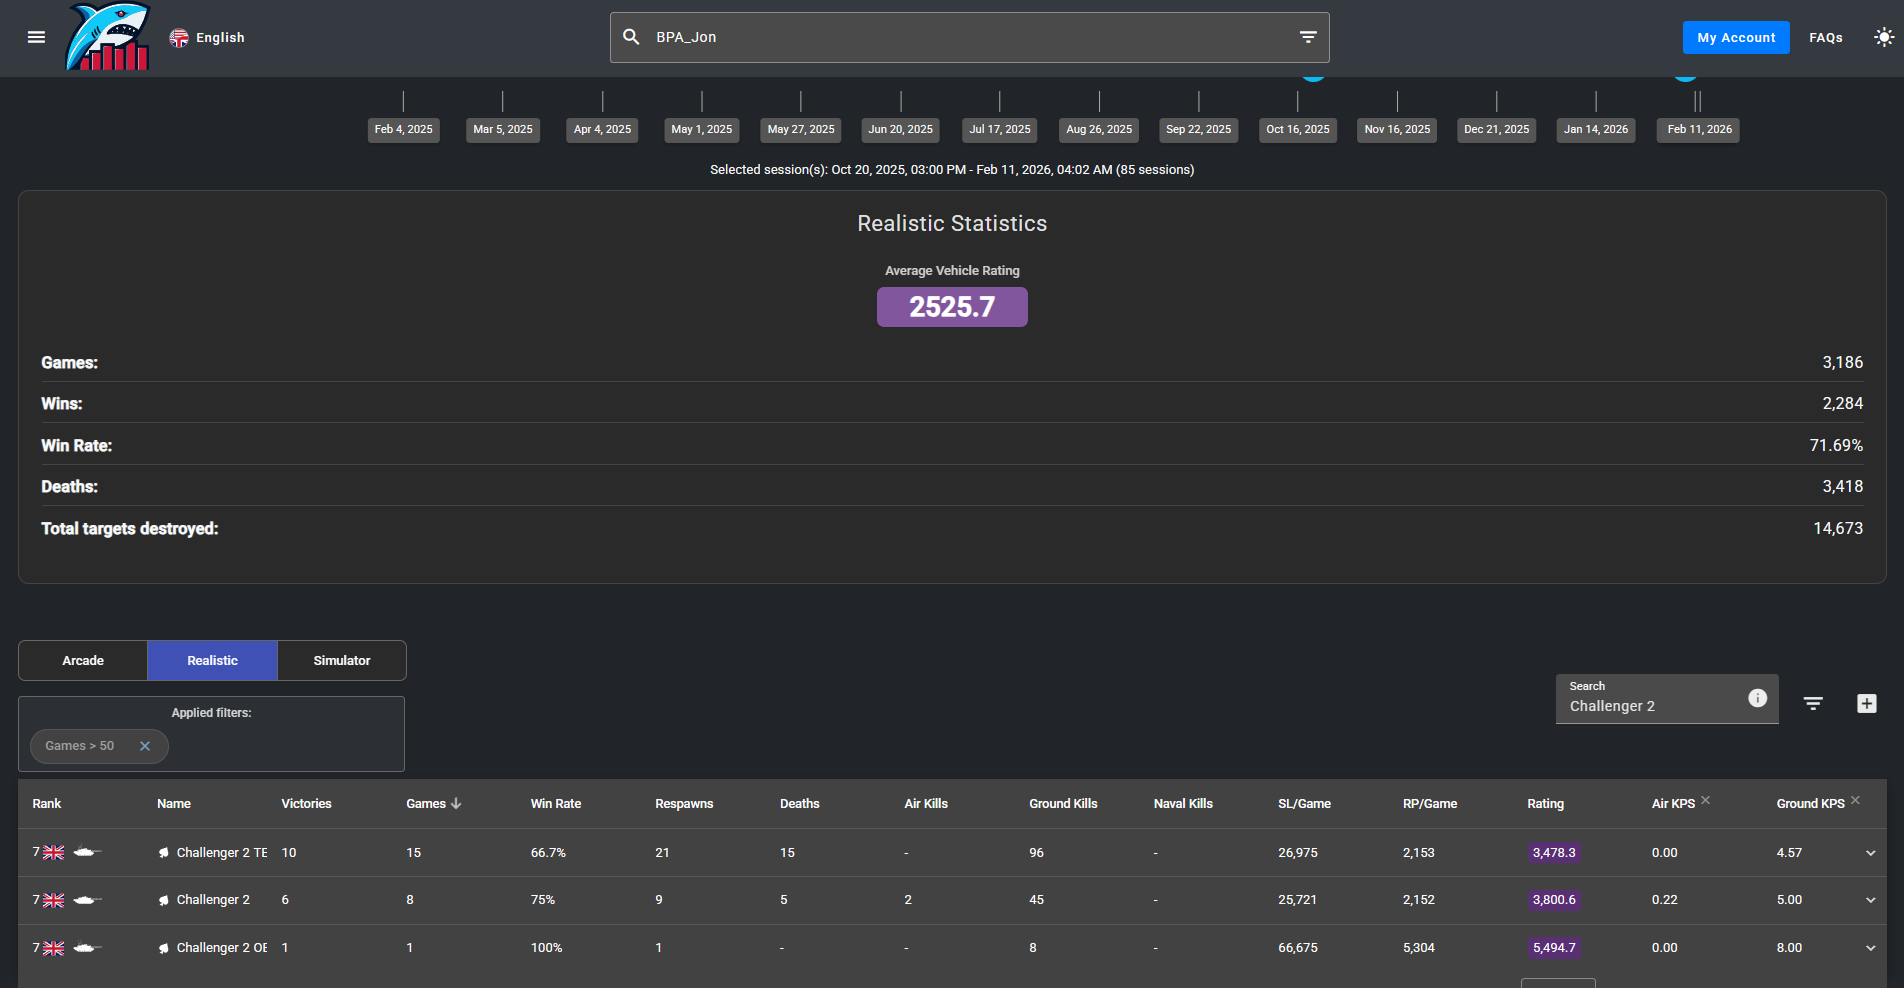Open search filter options in player search bar
This screenshot has height=988, width=1904.
[x=1307, y=37]
